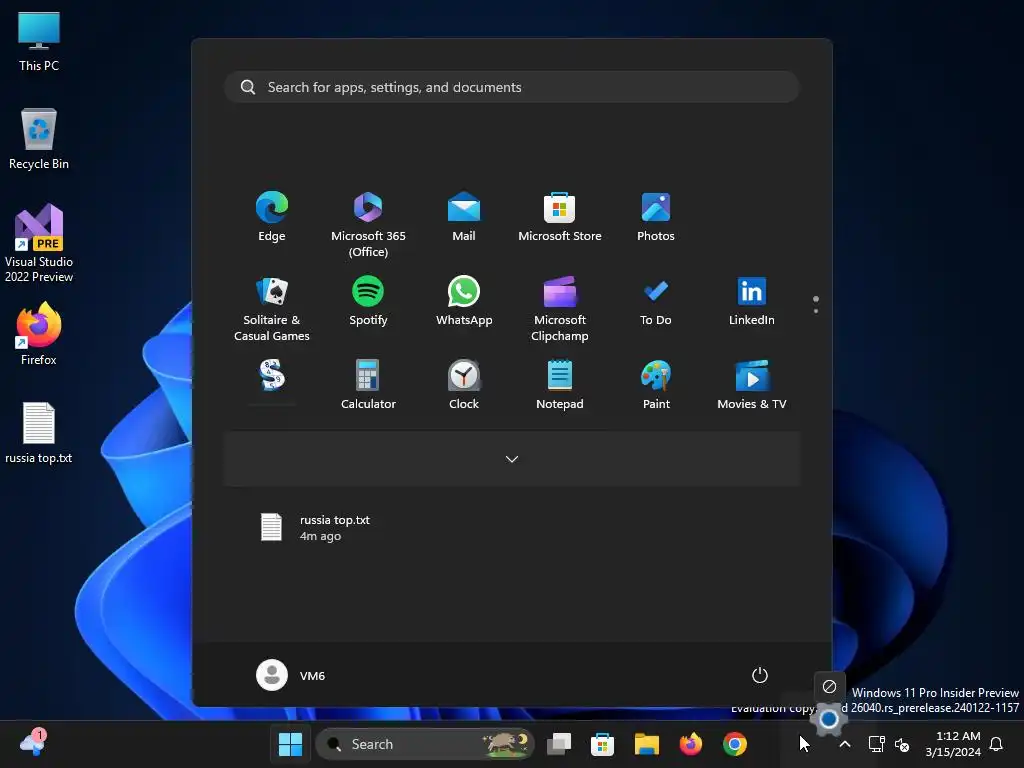Image resolution: width=1024 pixels, height=768 pixels.
Task: Click the muted volume tray icon
Action: 902,744
